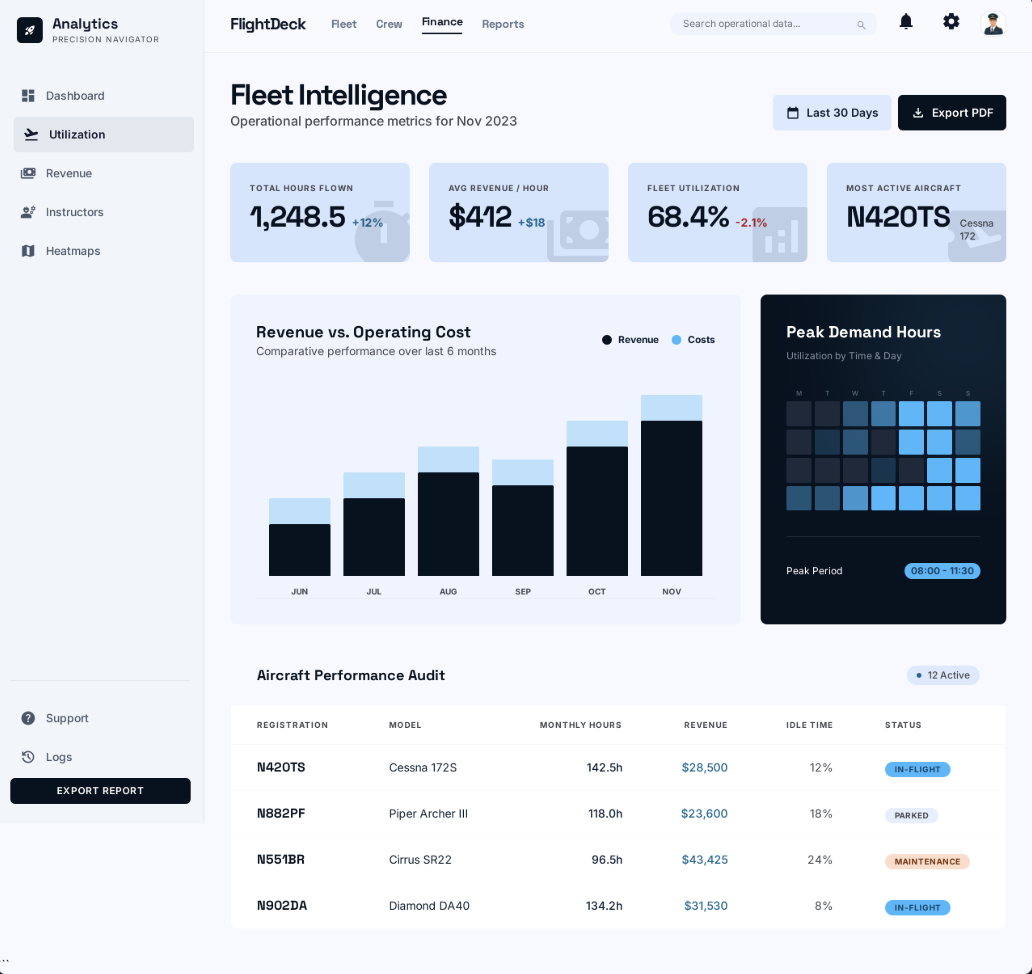Click the user profile avatar

pyautogui.click(x=993, y=22)
